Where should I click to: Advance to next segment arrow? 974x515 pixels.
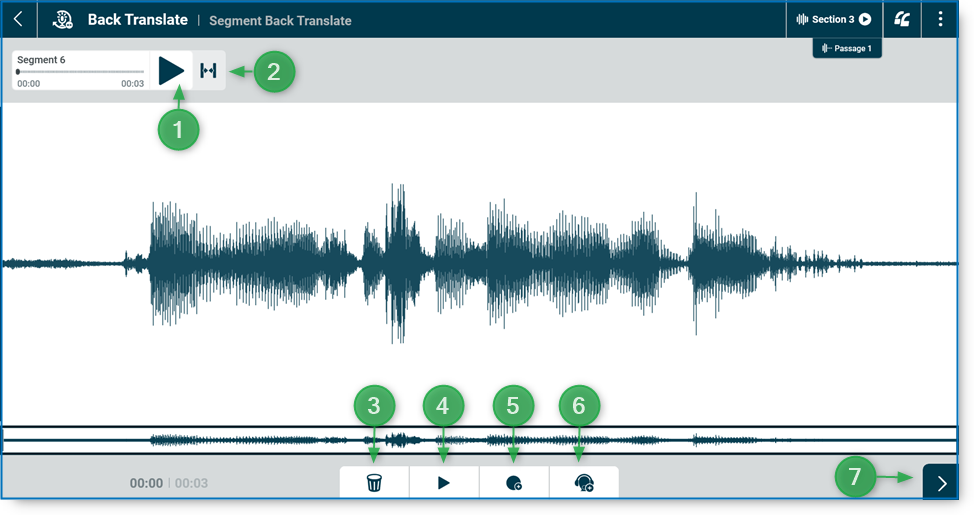tap(940, 483)
